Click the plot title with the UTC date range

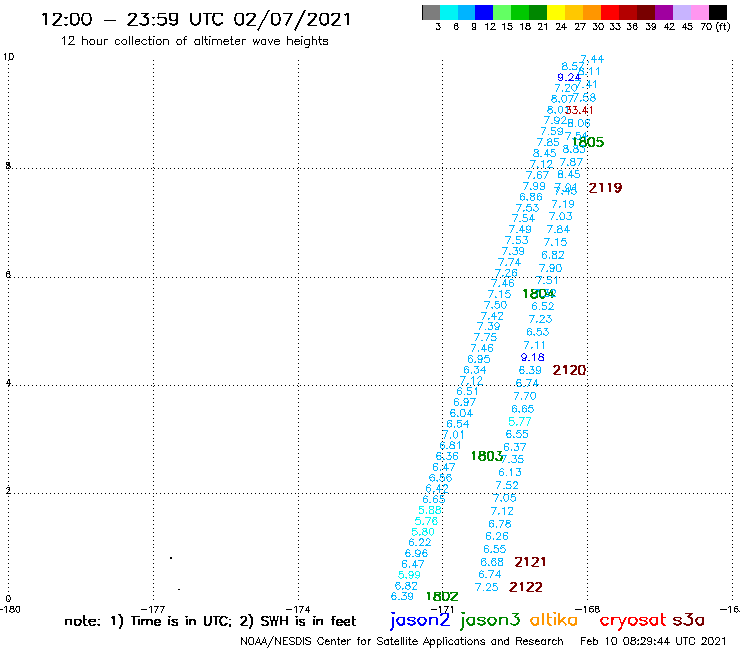point(196,20)
